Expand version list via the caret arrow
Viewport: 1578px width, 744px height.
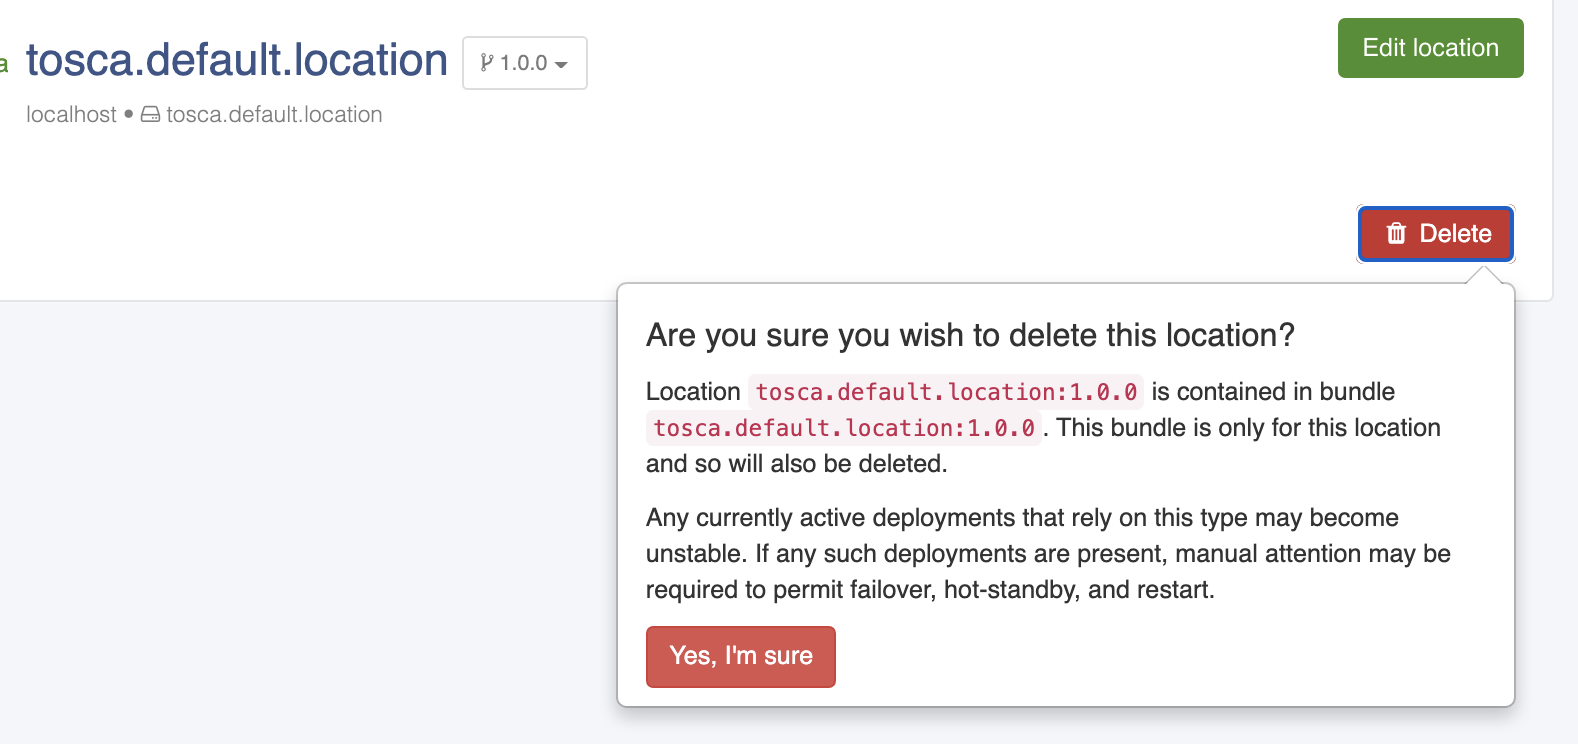pyautogui.click(x=561, y=65)
